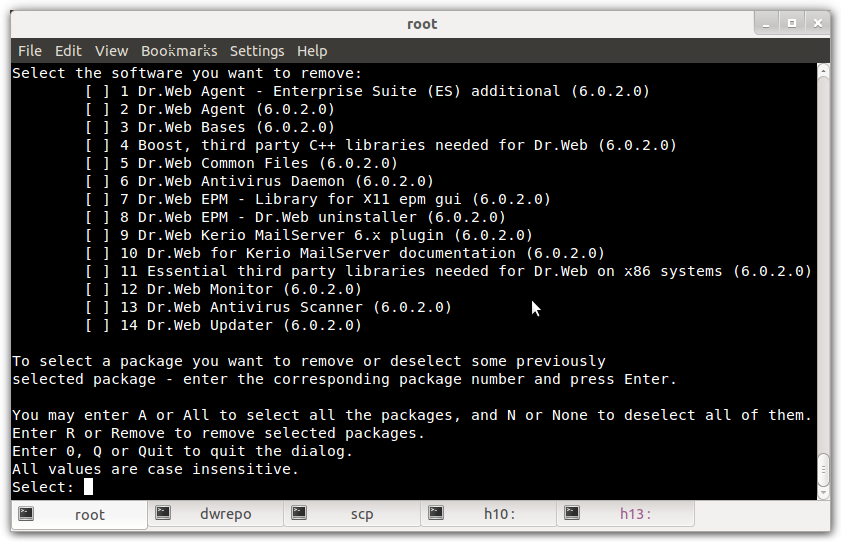Maximize the root terminal window
The width and height of the screenshot is (841, 542).
[792, 24]
